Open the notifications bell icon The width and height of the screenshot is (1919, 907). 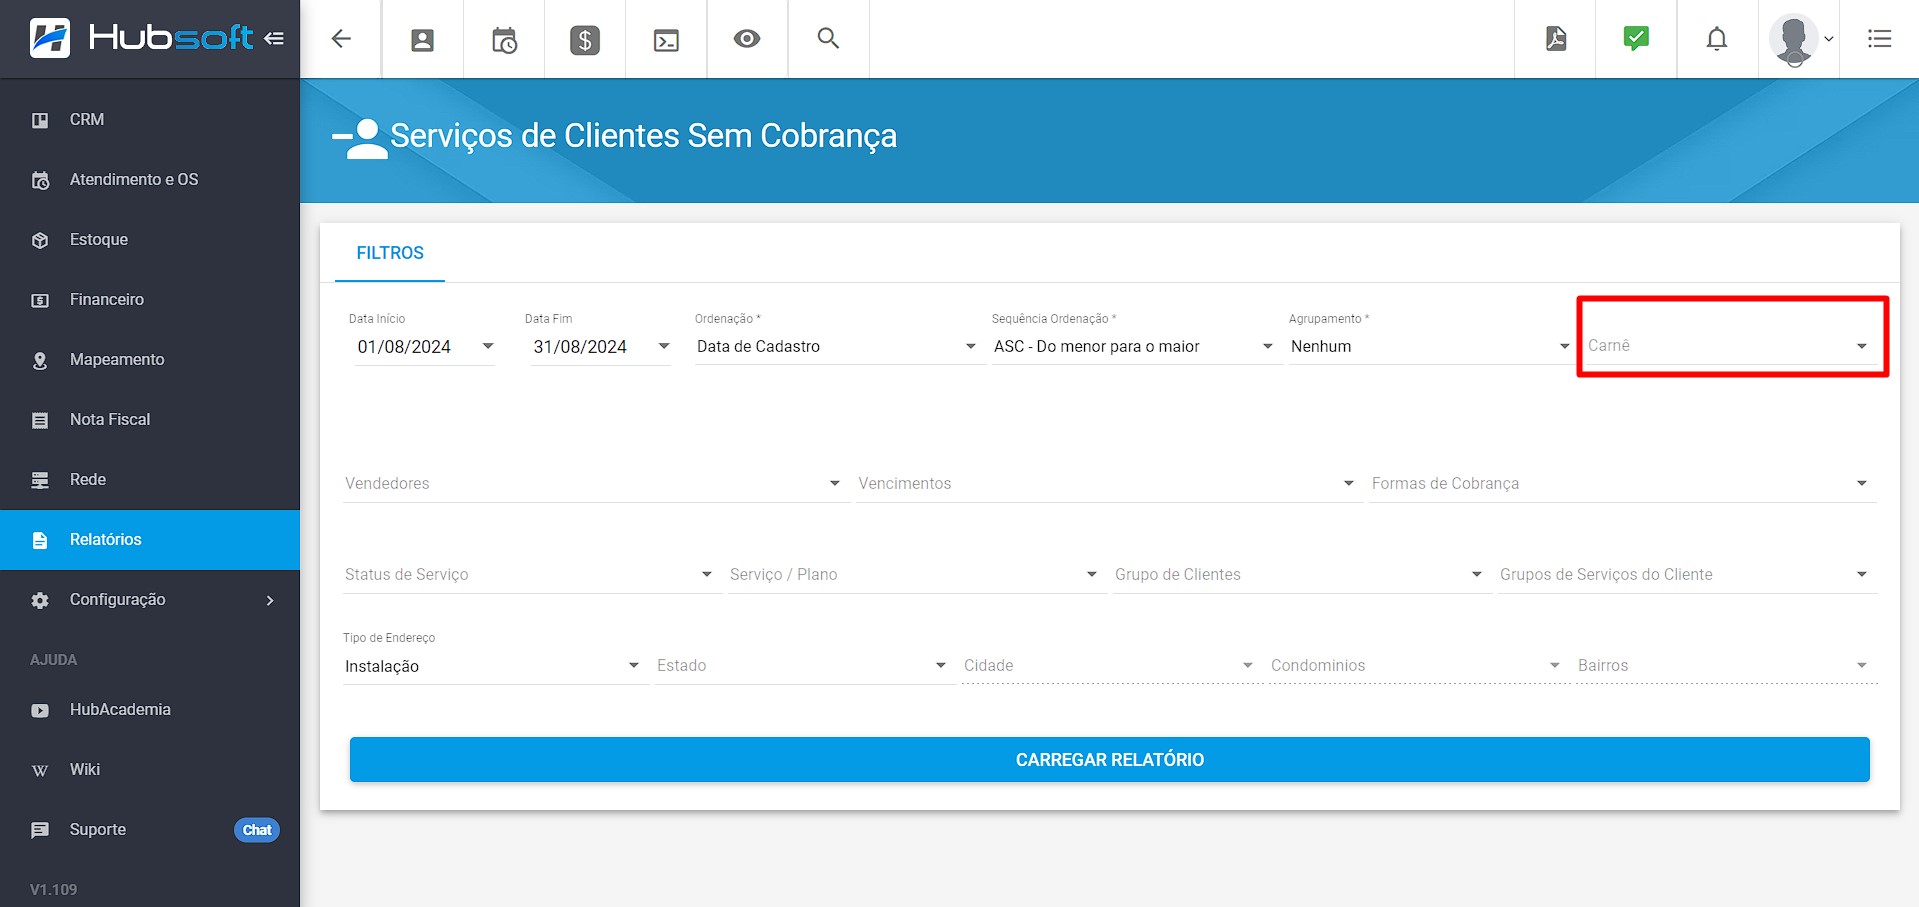pyautogui.click(x=1717, y=39)
